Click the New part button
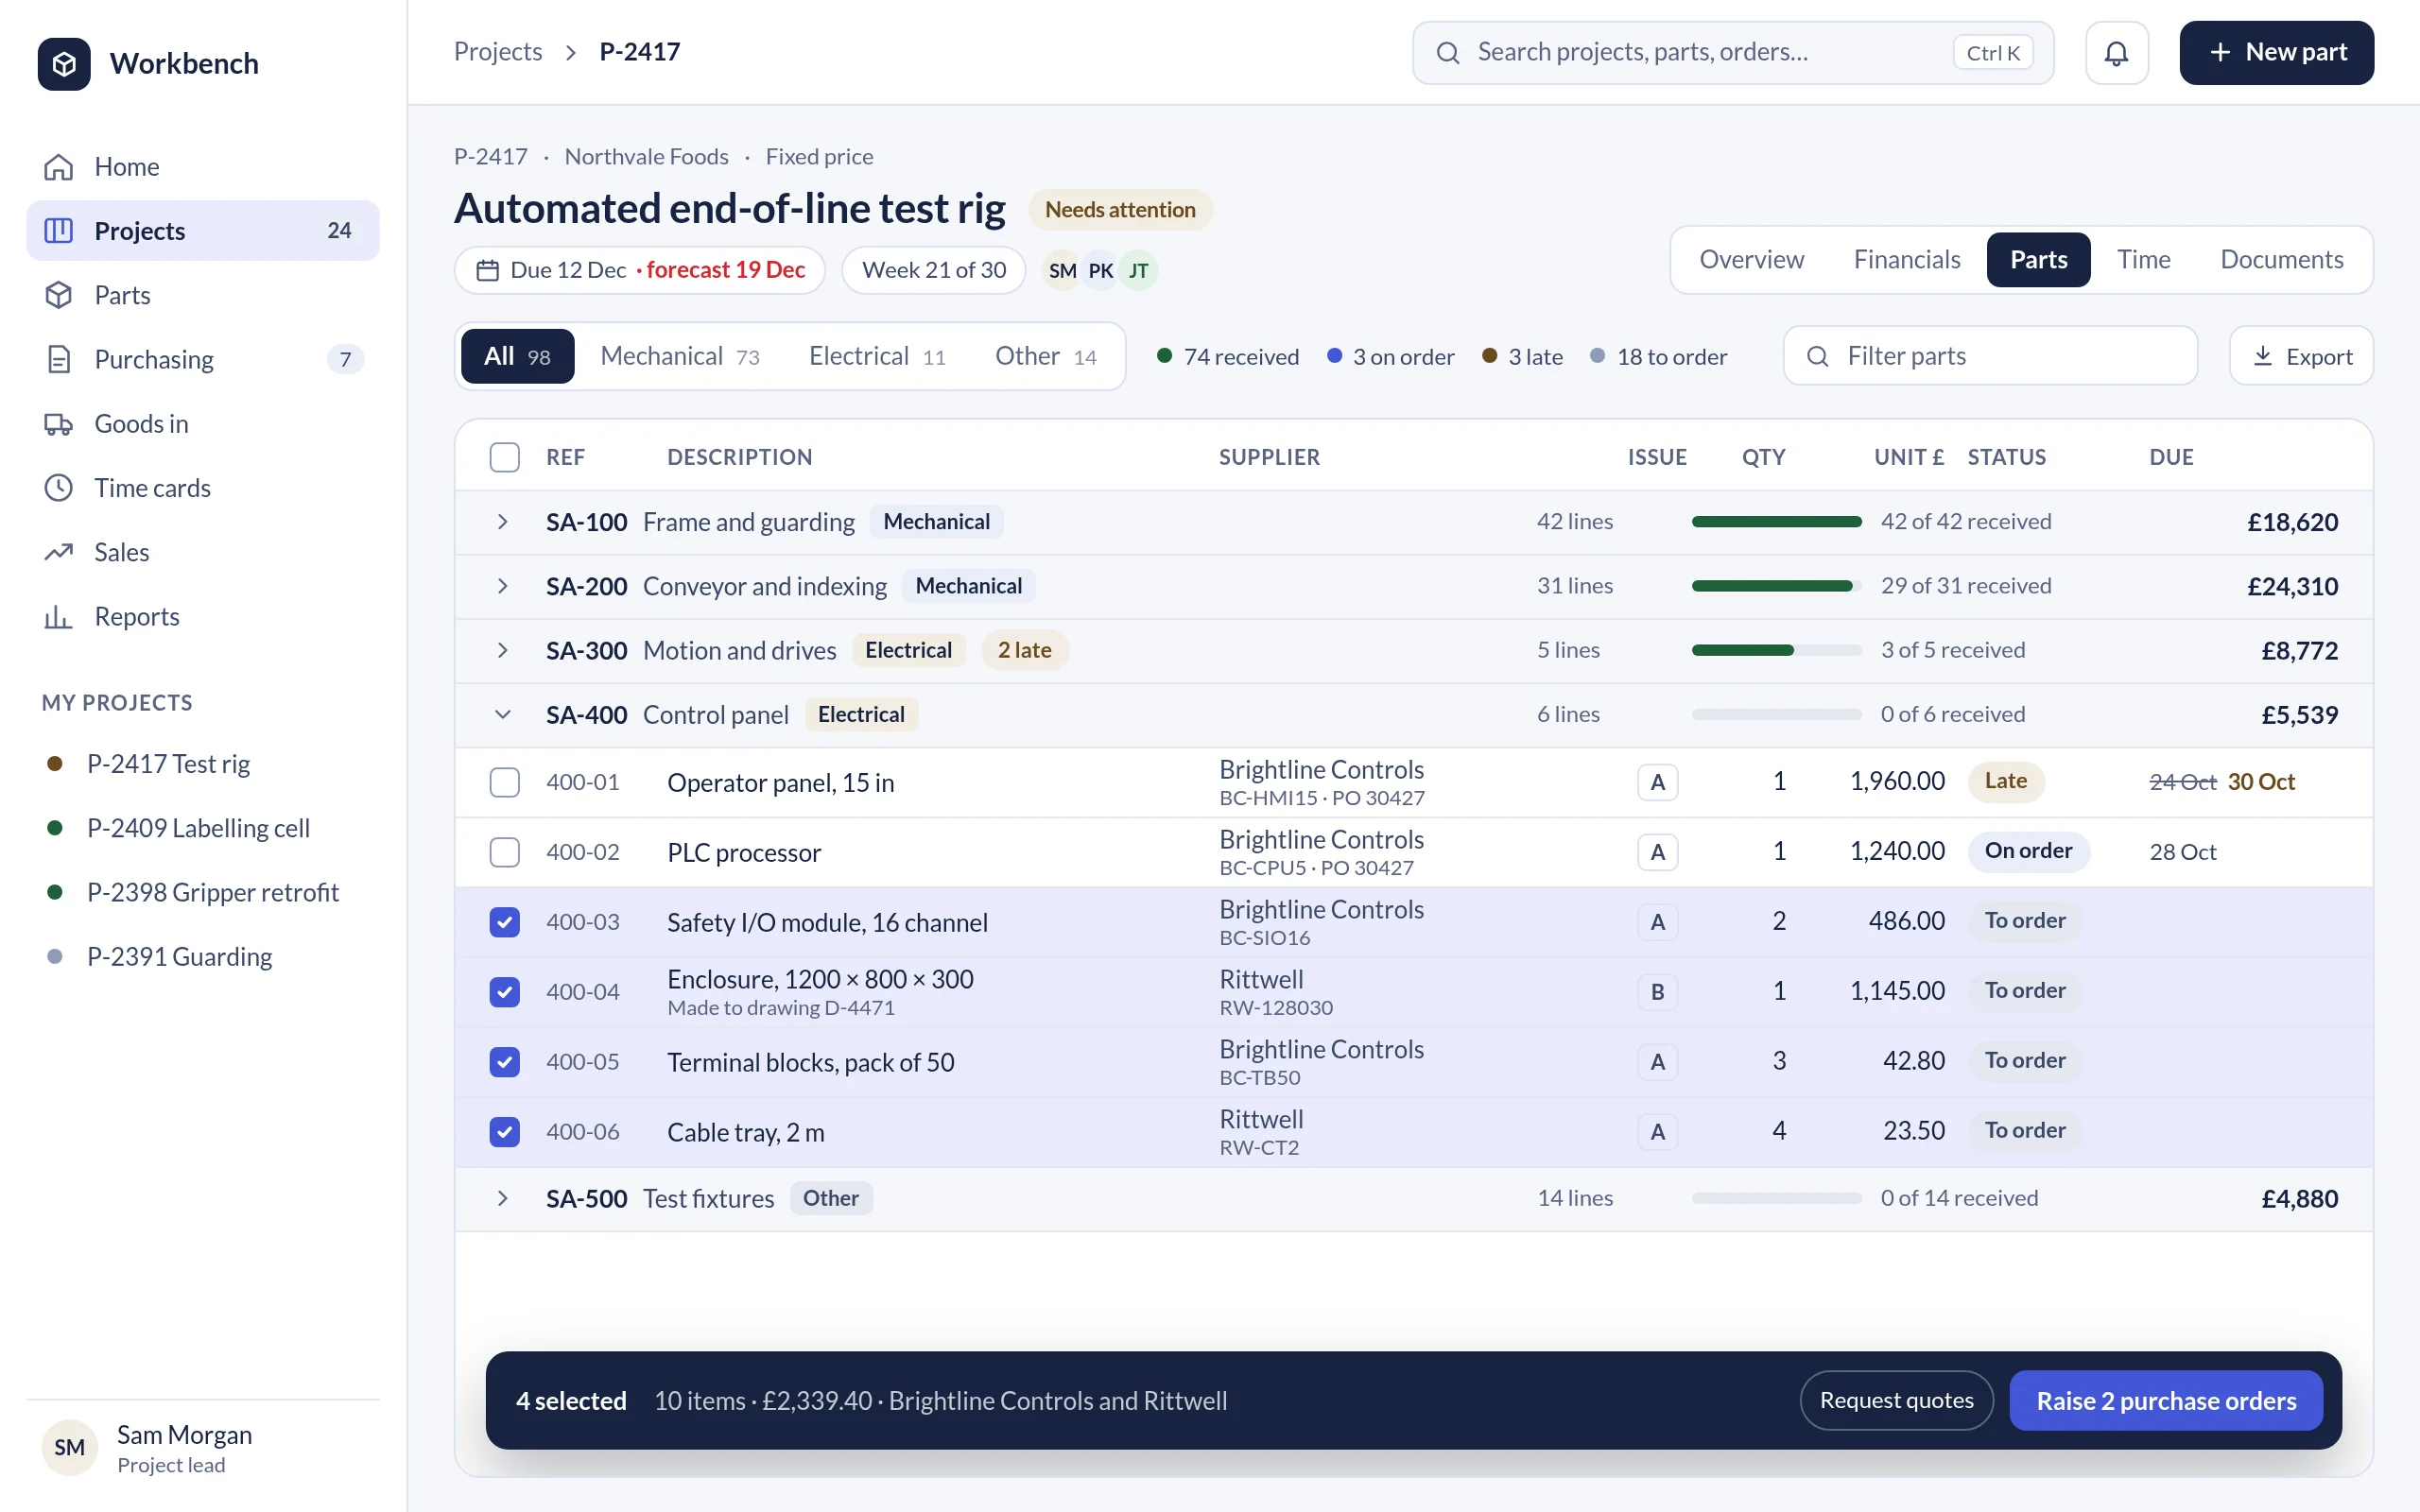Screen dimensions: 2420x1512 (x=2276, y=52)
